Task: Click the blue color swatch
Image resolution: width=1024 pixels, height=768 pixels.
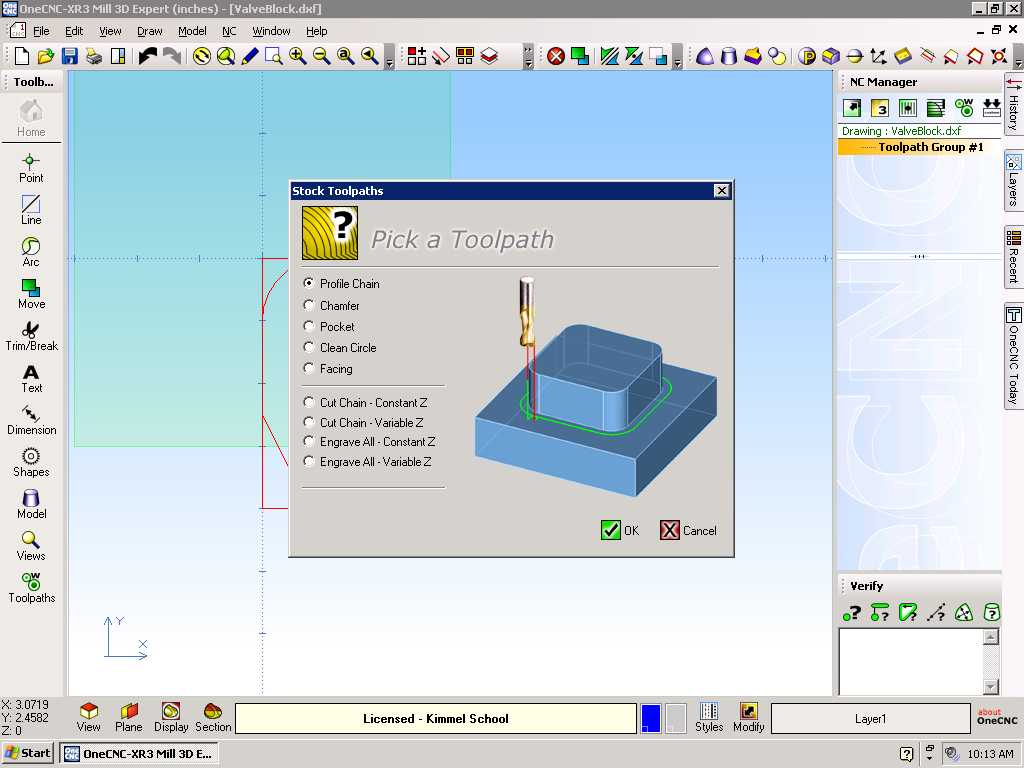Action: [x=650, y=718]
